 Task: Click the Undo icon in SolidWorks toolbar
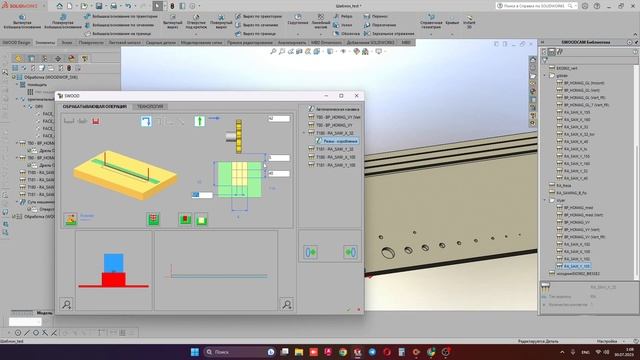click(128, 6)
